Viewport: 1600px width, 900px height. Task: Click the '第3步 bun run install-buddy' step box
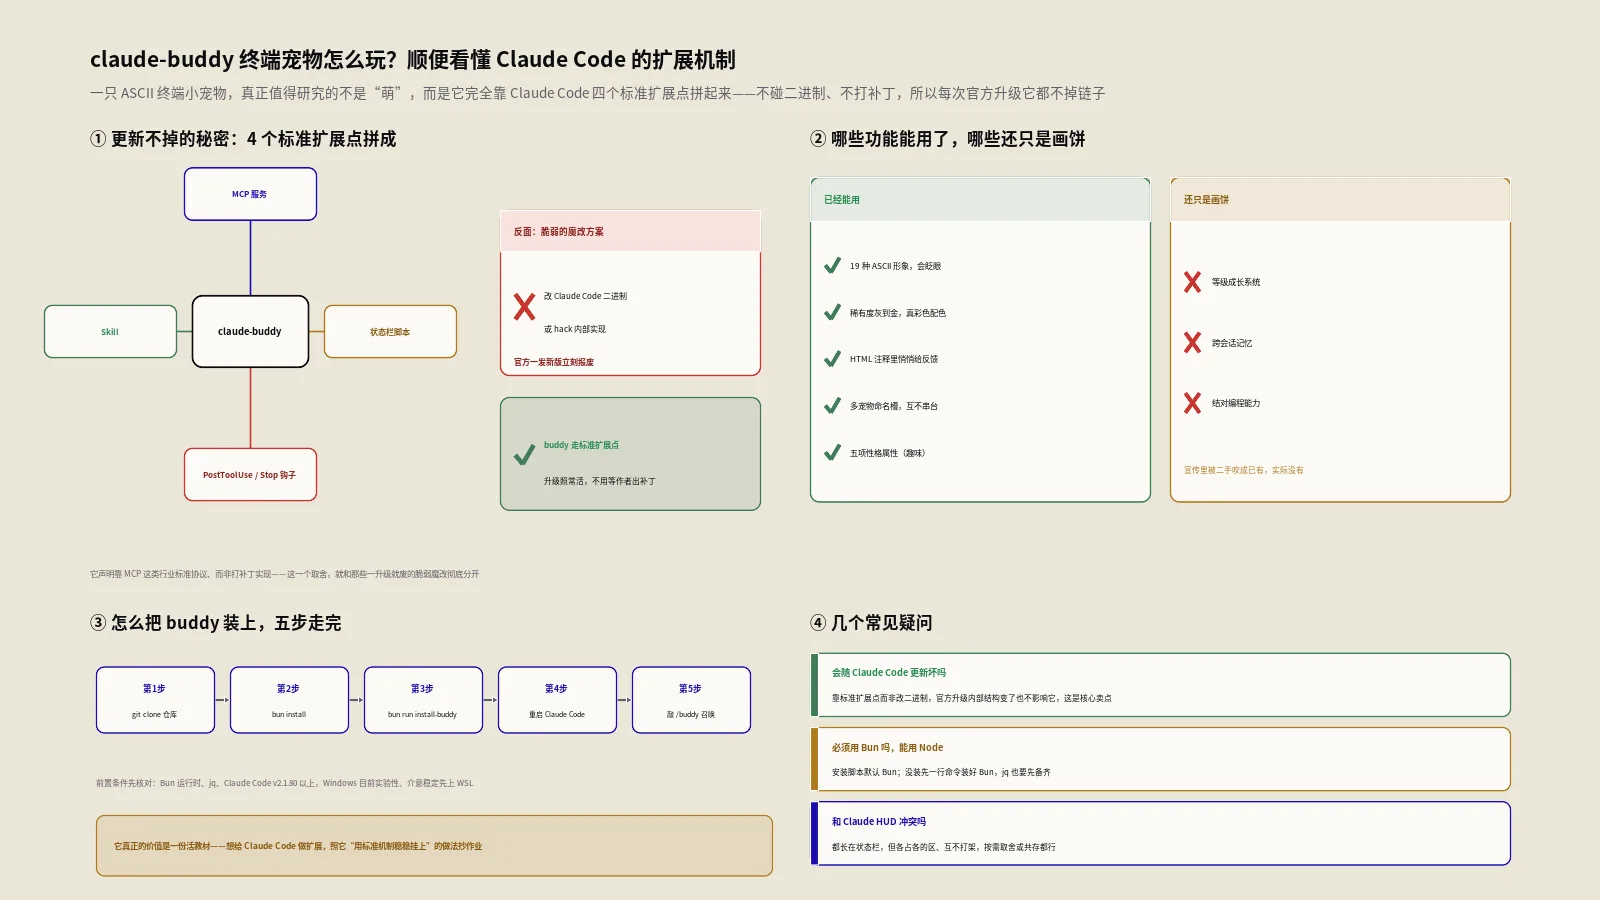423,700
